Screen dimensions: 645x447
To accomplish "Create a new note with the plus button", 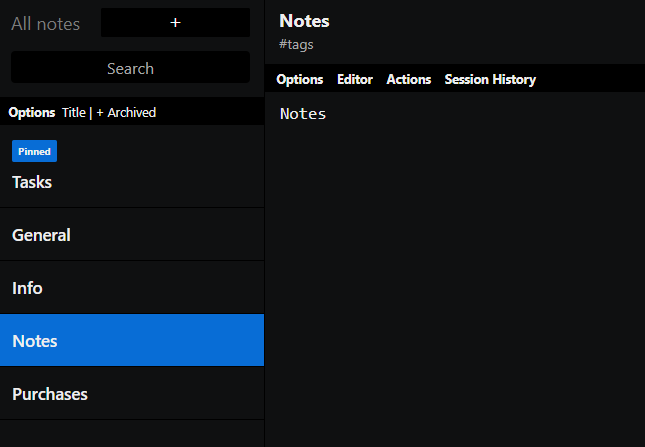I will click(x=175, y=23).
